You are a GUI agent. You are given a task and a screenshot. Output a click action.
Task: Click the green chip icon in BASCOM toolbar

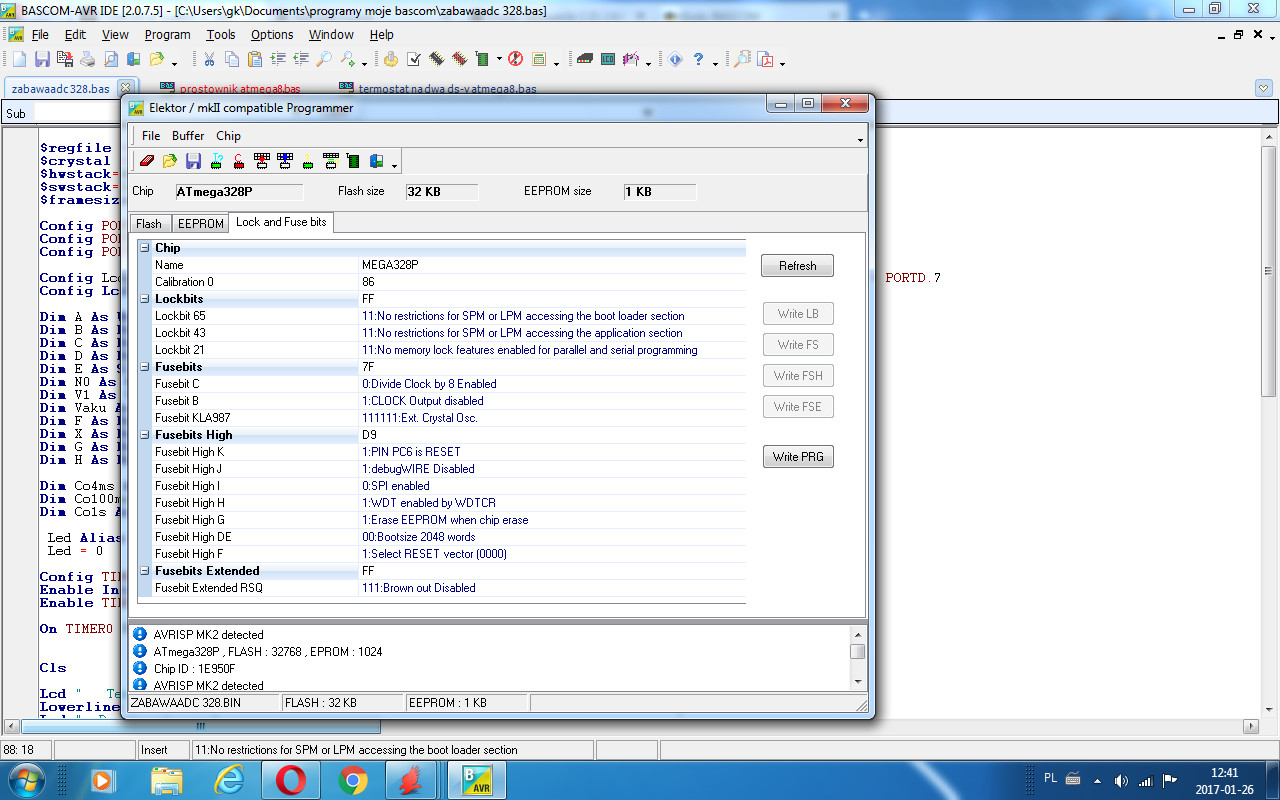482,59
